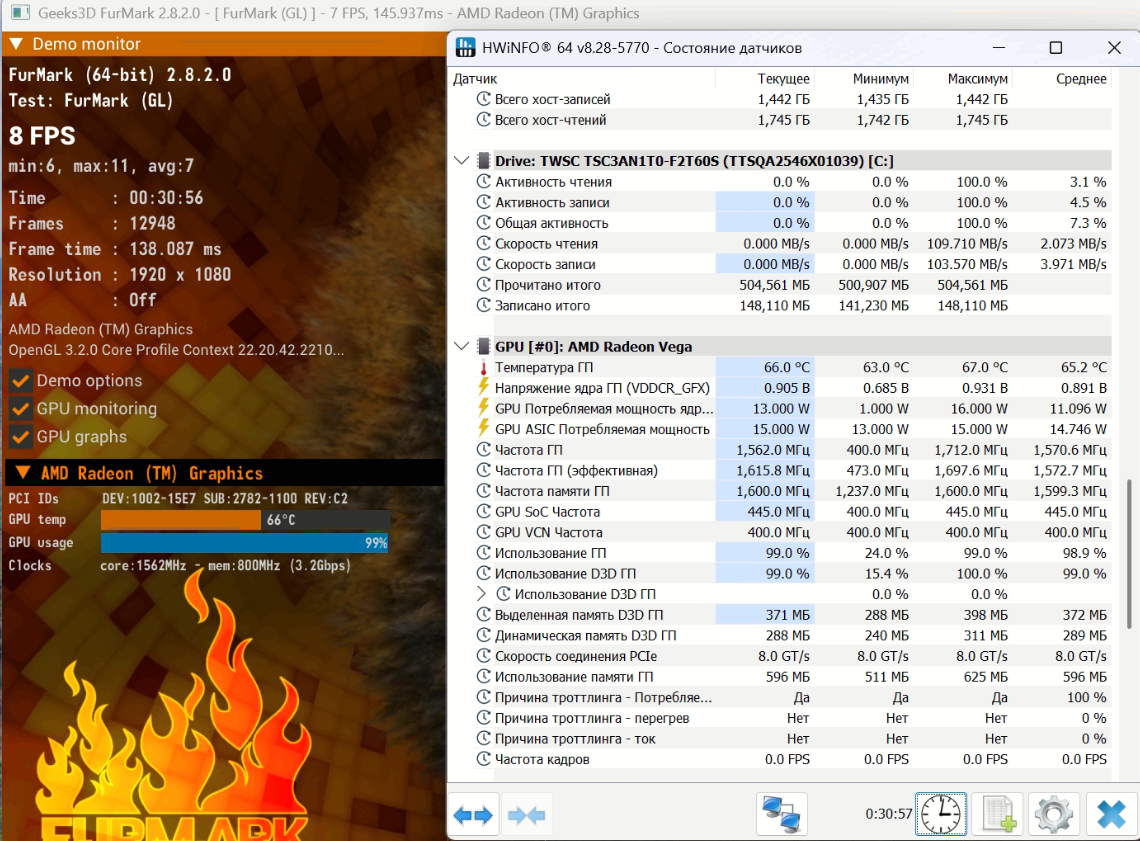The height and width of the screenshot is (841, 1140).
Task: Click the chip icon next to GPU [#0]
Action: point(483,347)
